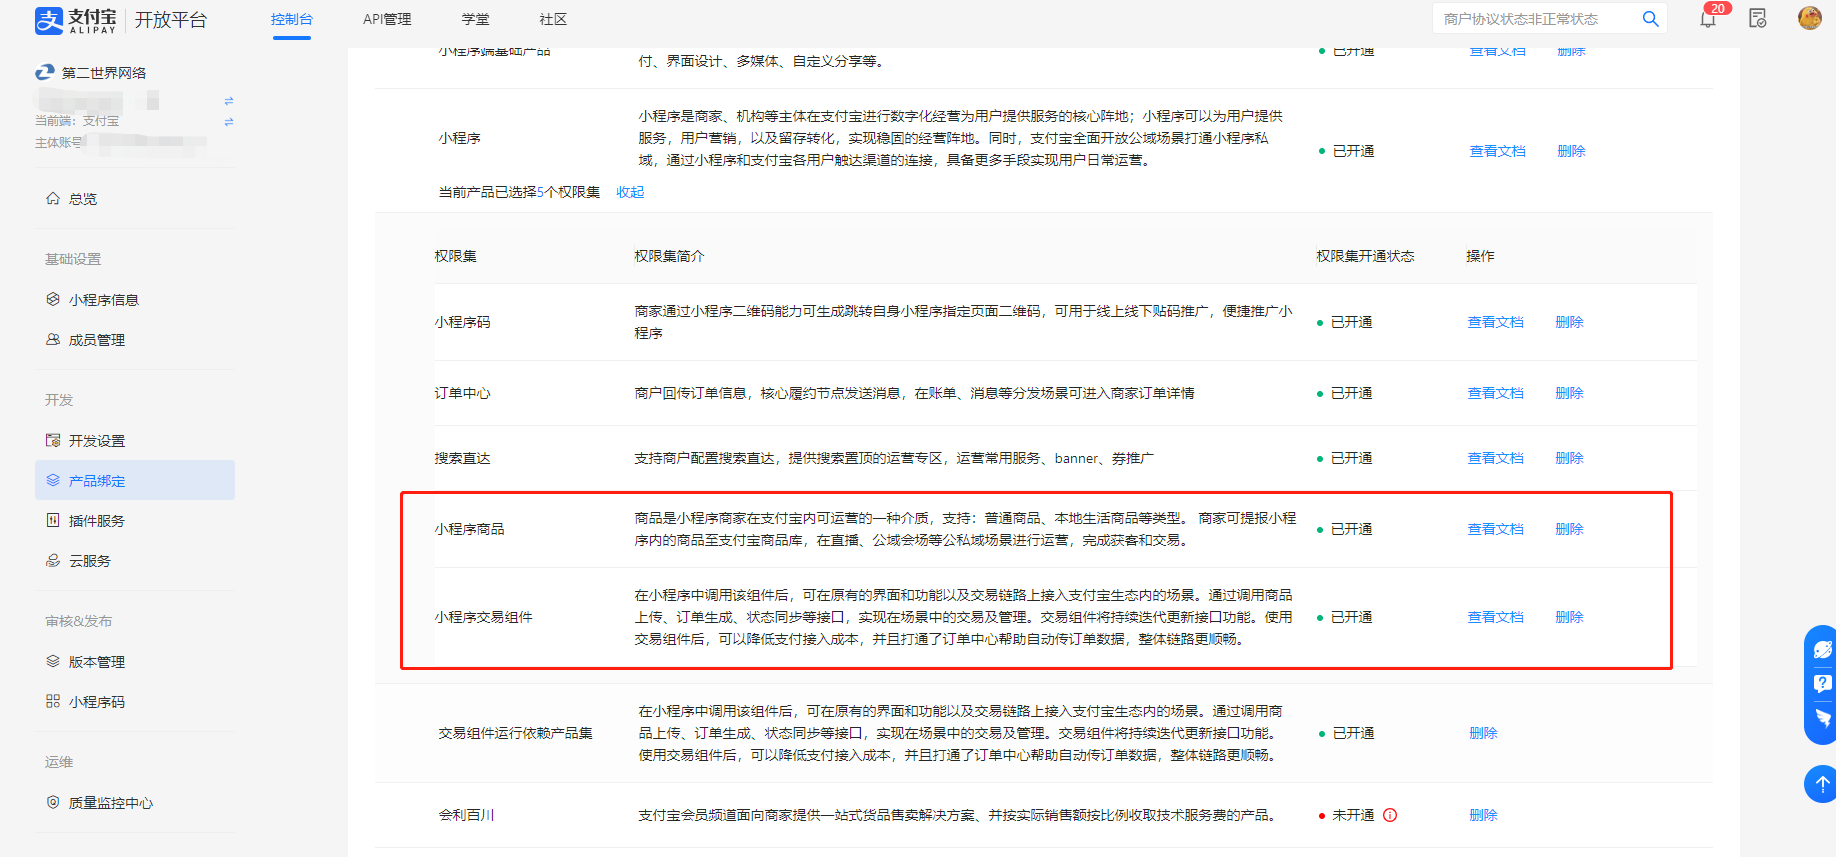Collapse the permission set list via 收起
Image resolution: width=1836 pixels, height=857 pixels.
pyautogui.click(x=630, y=192)
